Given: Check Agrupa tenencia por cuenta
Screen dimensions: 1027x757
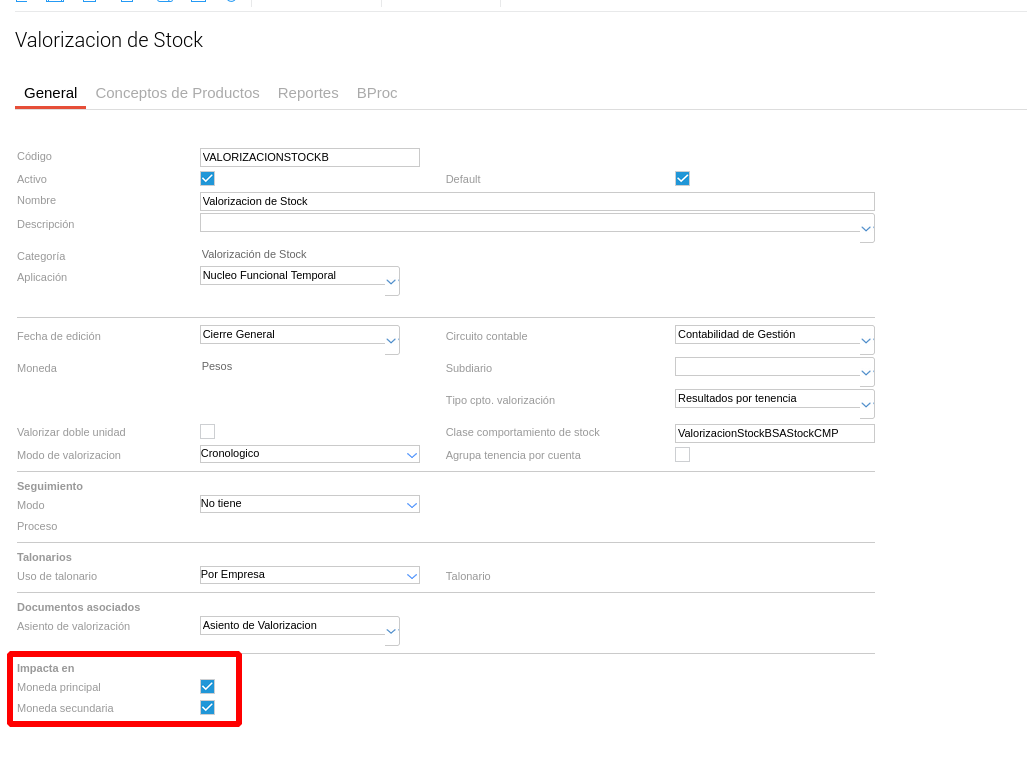Looking at the screenshot, I should coord(682,455).
